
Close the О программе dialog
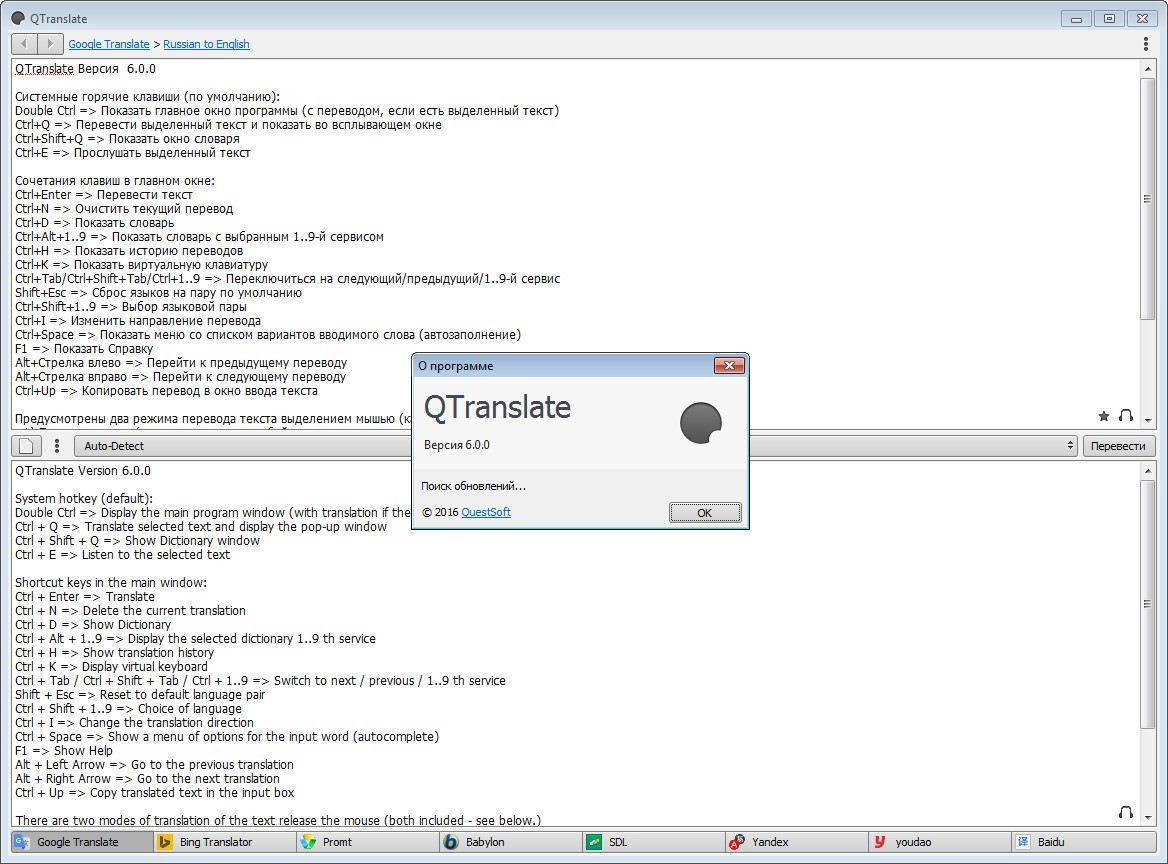(729, 365)
